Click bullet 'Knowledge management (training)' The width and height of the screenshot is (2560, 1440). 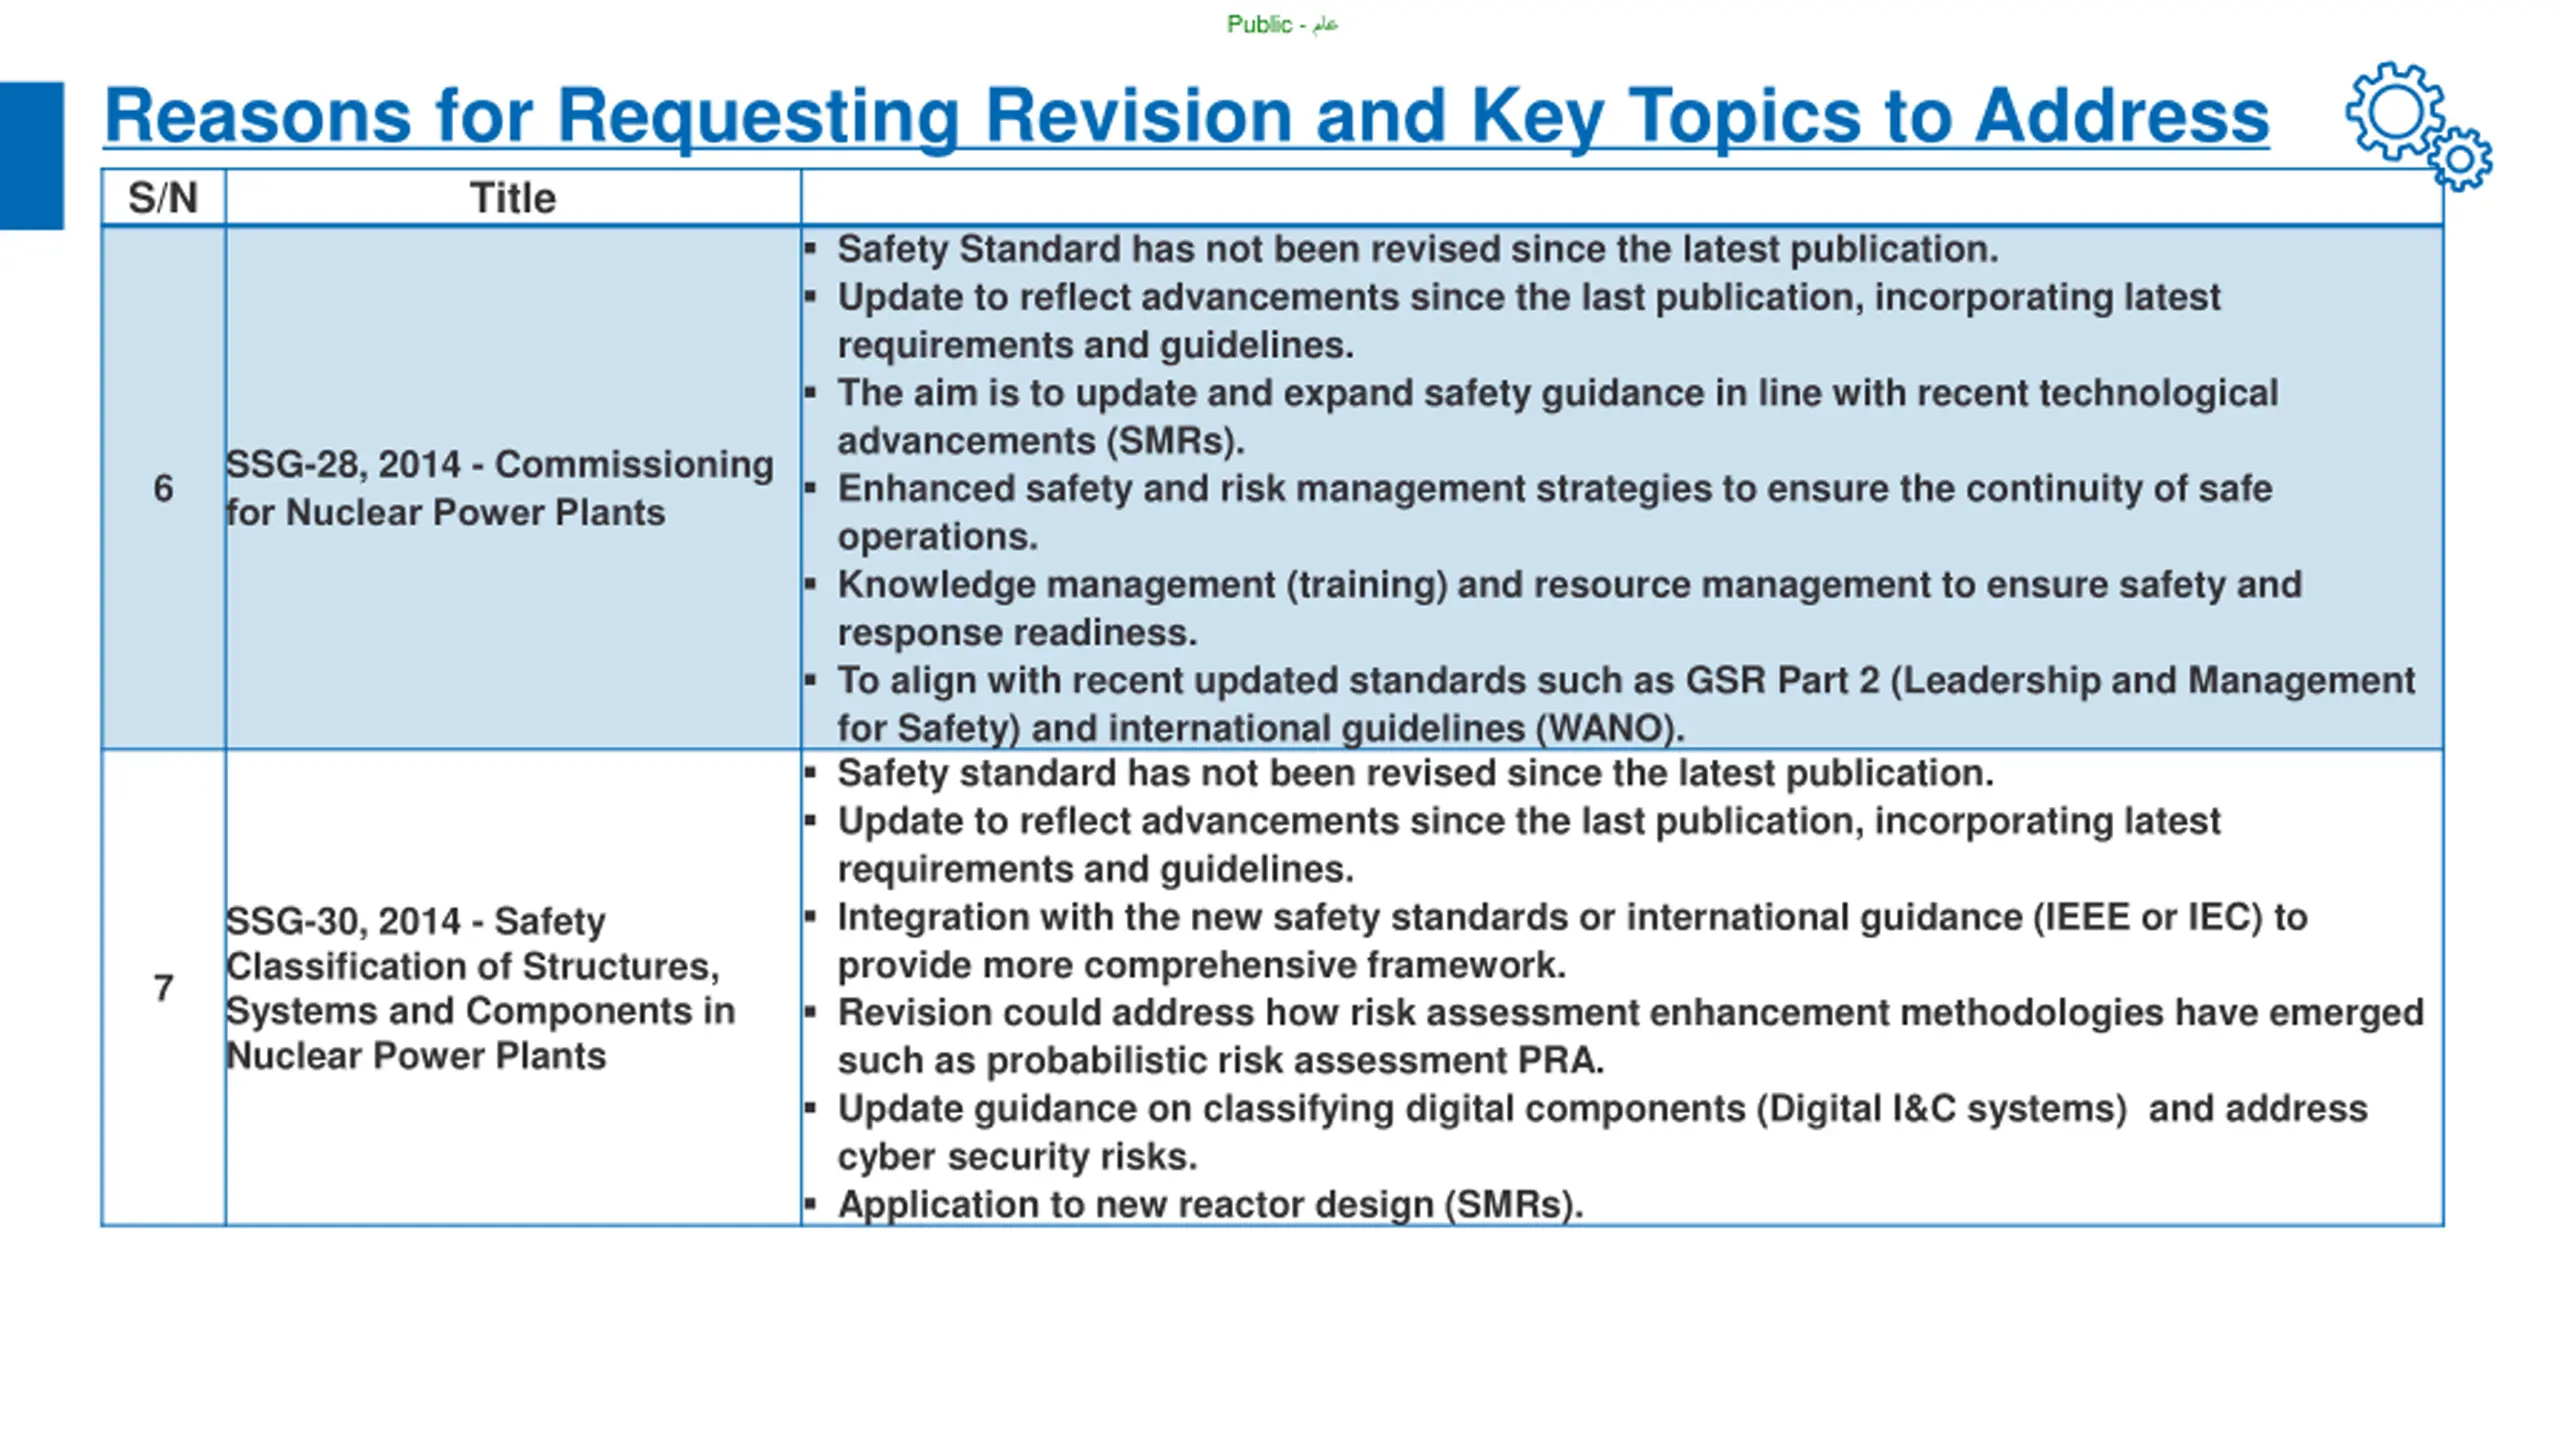point(1569,608)
